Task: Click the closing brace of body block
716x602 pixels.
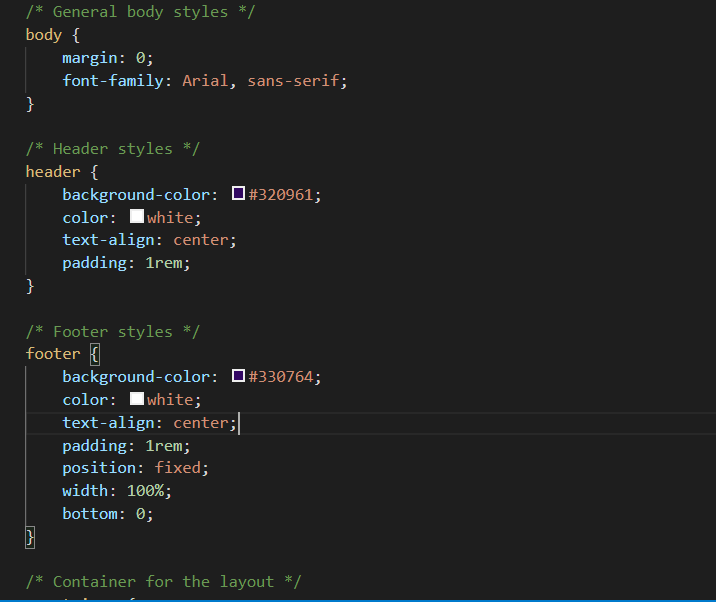Action: point(30,104)
